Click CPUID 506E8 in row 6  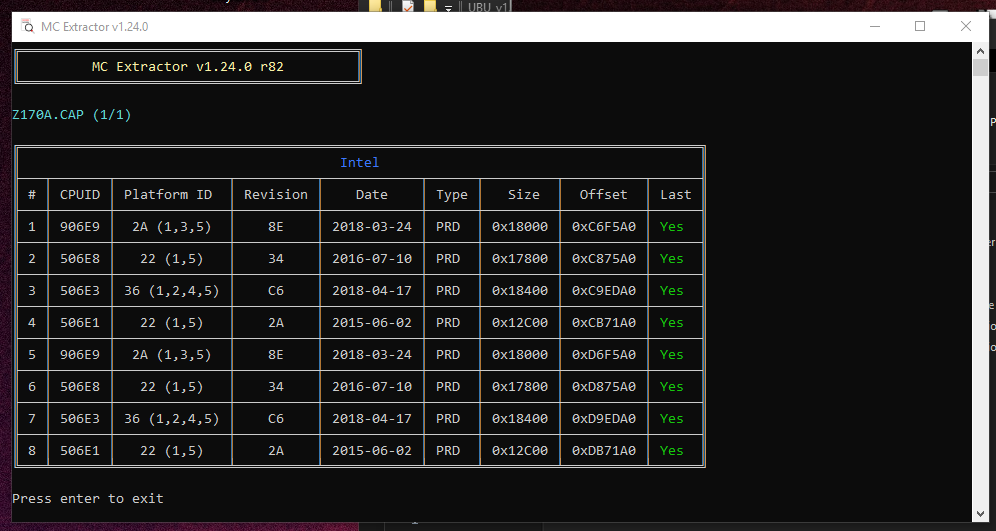pos(80,387)
